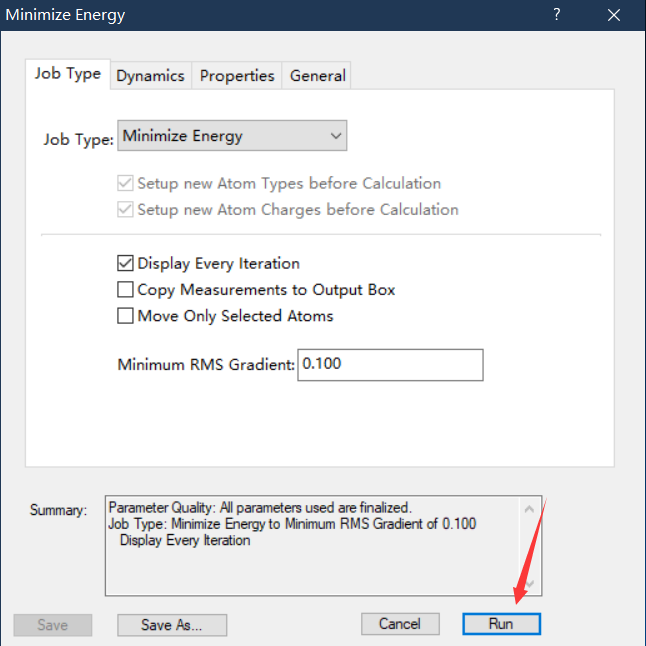This screenshot has height=646, width=646.
Task: Enable Copy Measurements to Output Box
Action: click(x=125, y=290)
